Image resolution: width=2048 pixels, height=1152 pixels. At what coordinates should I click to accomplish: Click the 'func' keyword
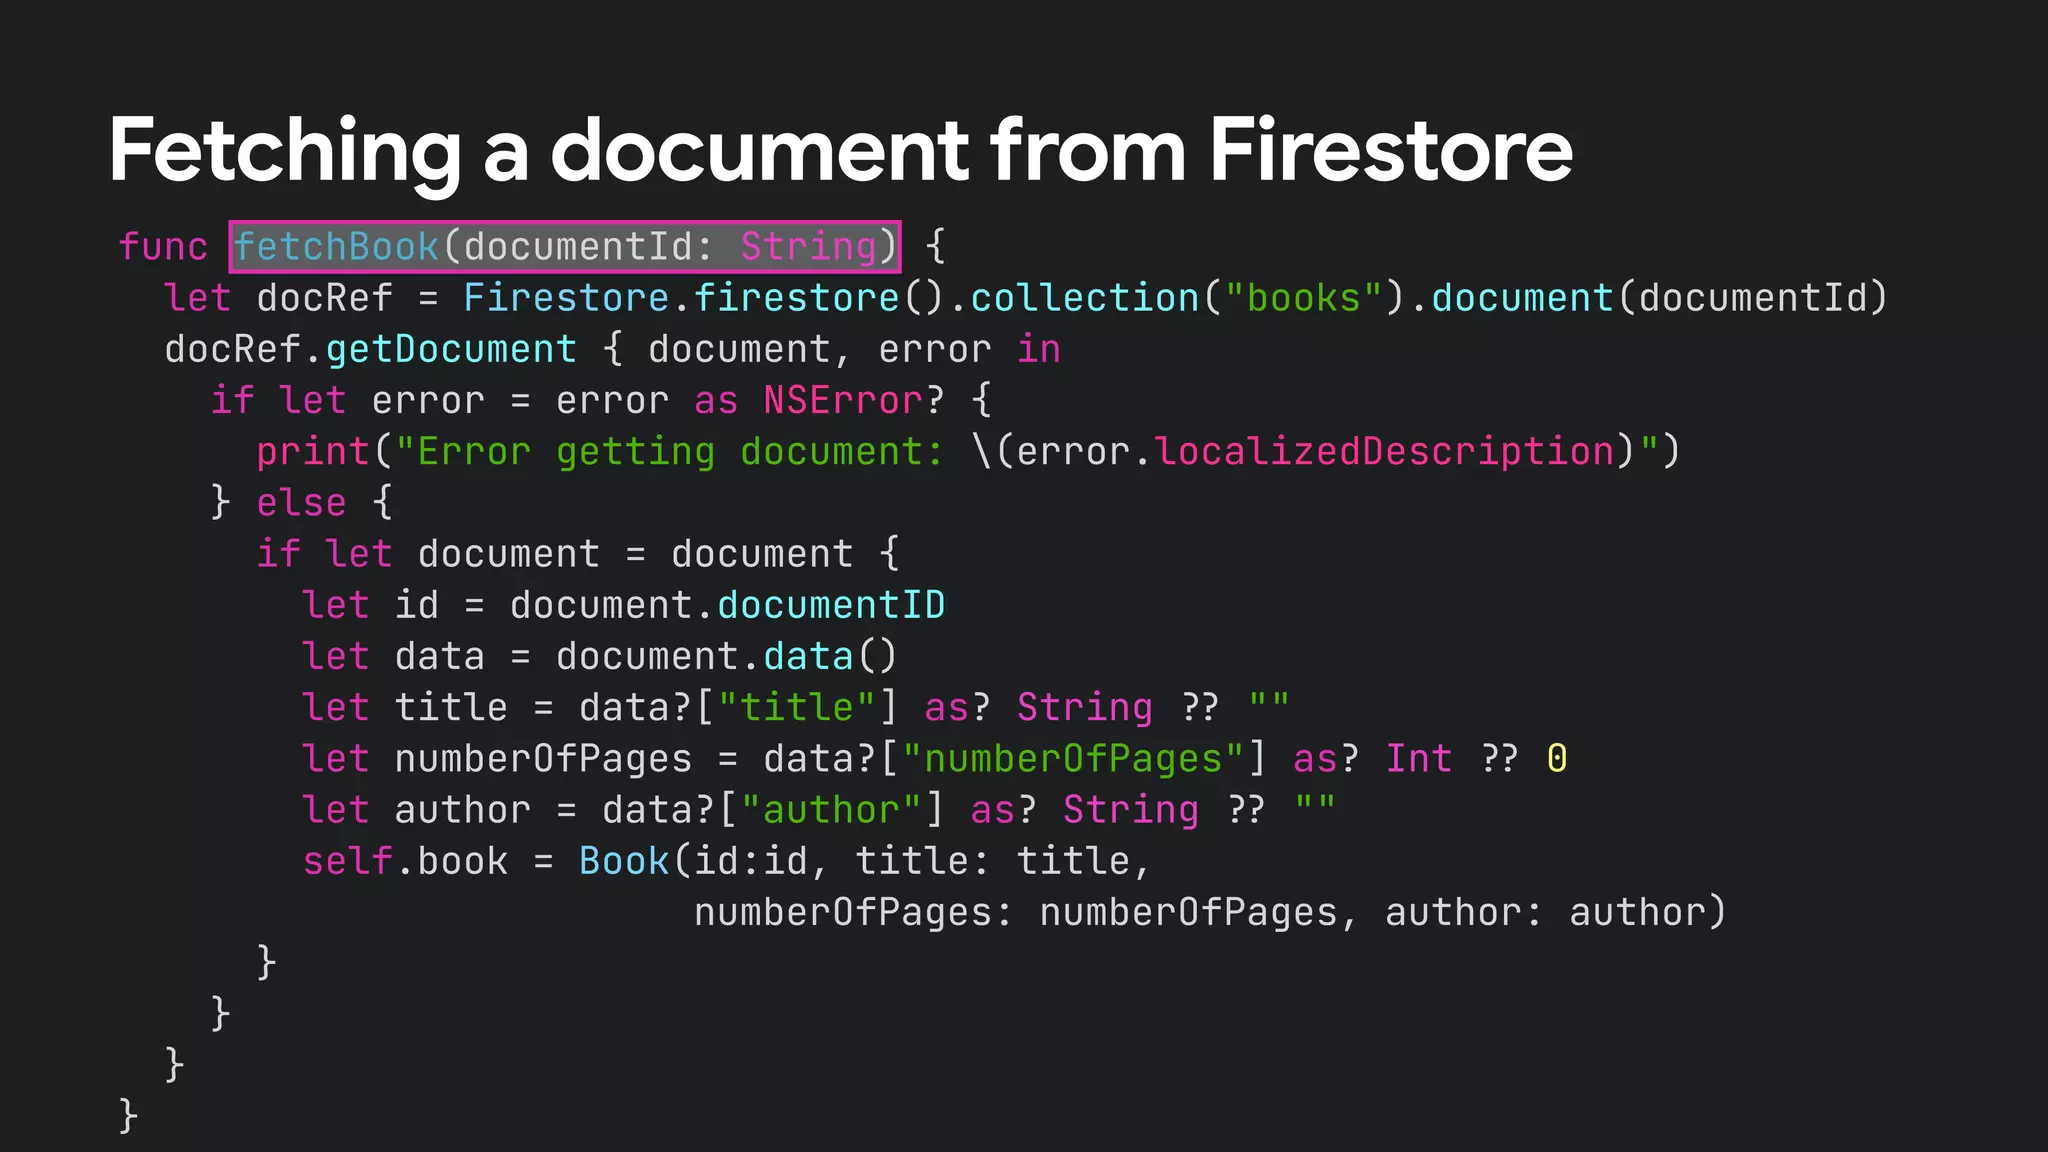click(163, 246)
